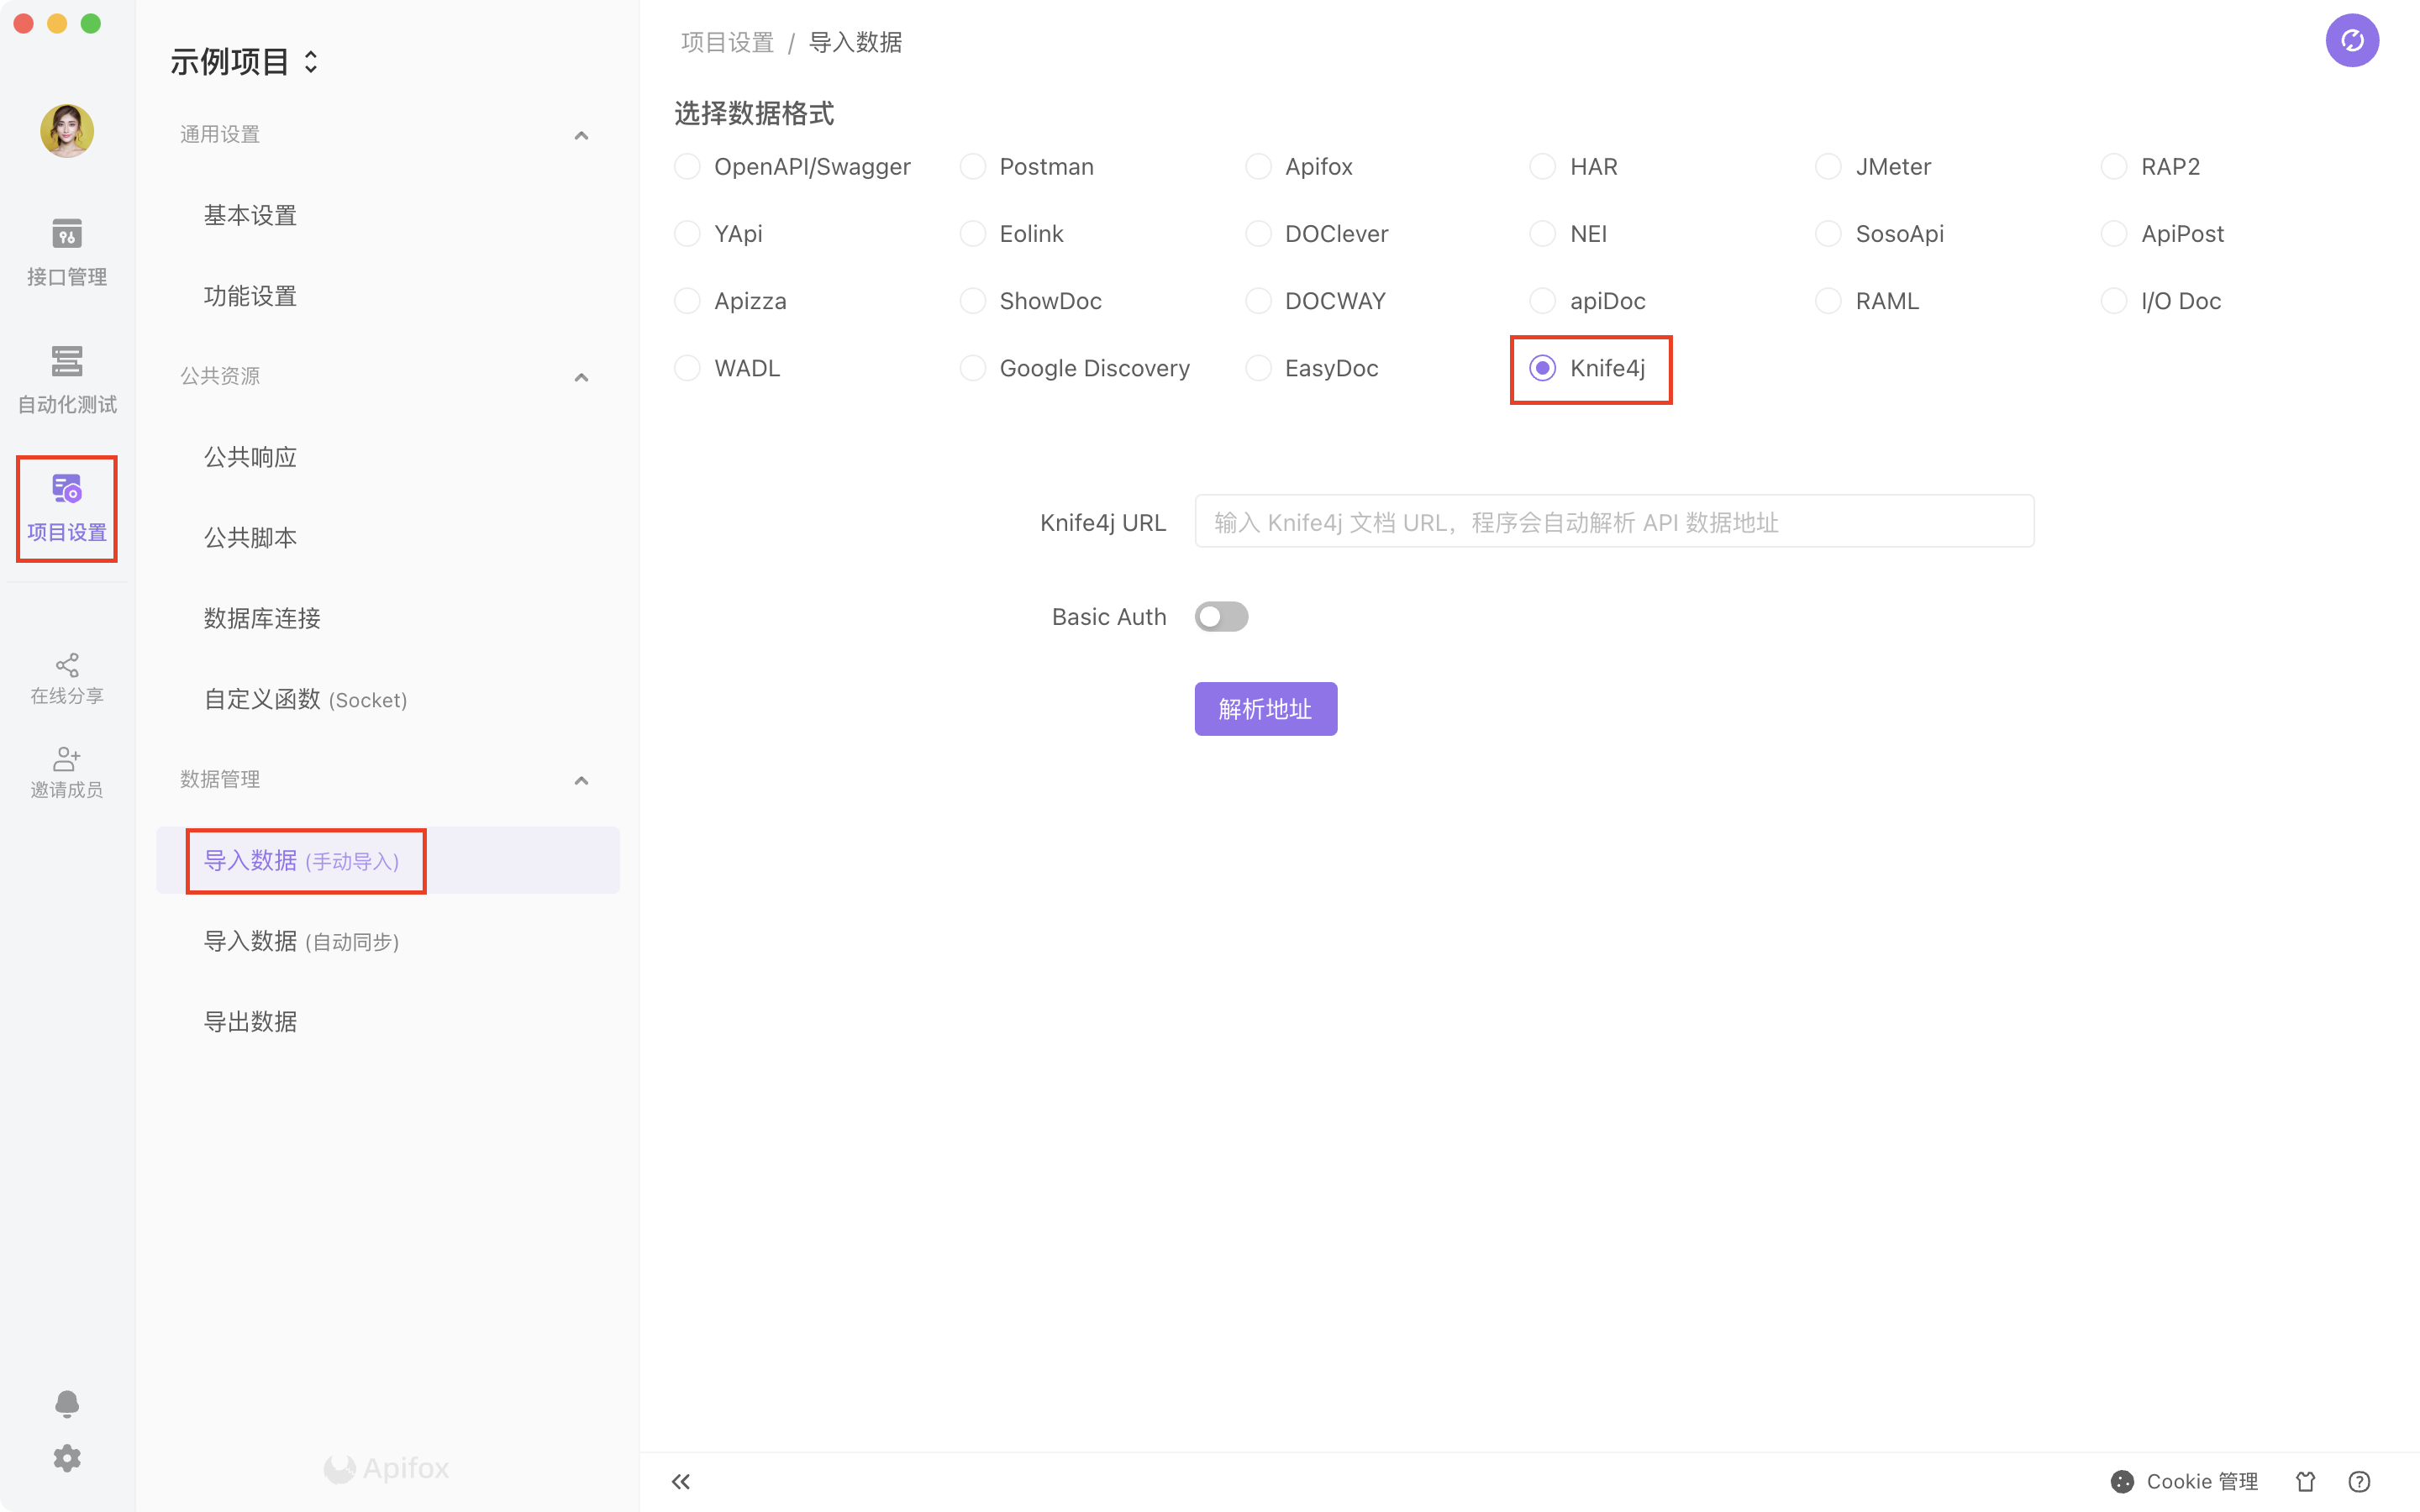
Task: Choose the JMeter data format
Action: point(1828,166)
